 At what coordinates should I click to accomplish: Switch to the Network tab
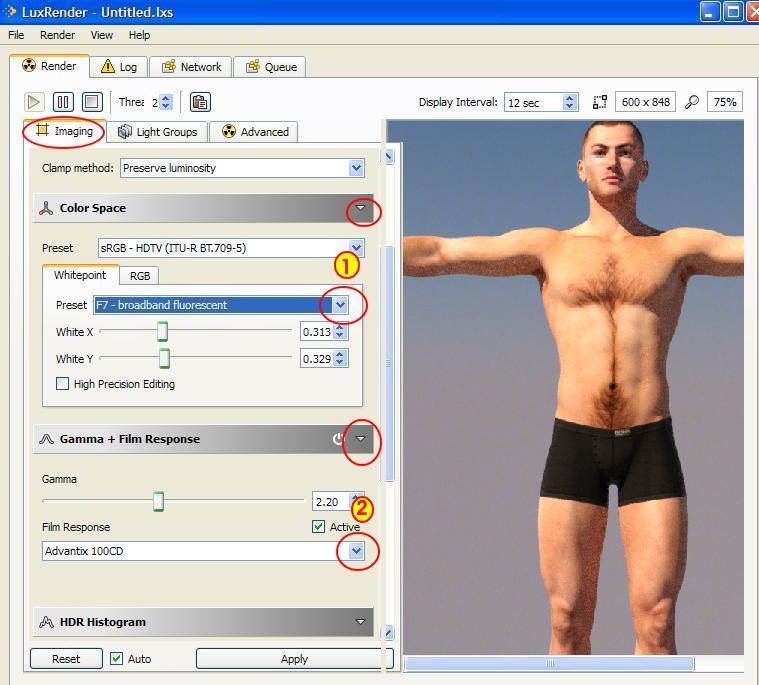pos(192,67)
